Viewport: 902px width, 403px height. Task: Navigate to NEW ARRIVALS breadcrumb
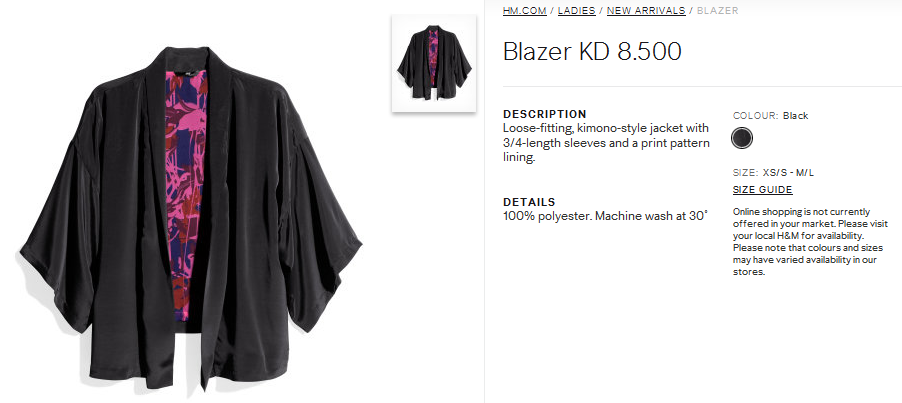[x=646, y=10]
